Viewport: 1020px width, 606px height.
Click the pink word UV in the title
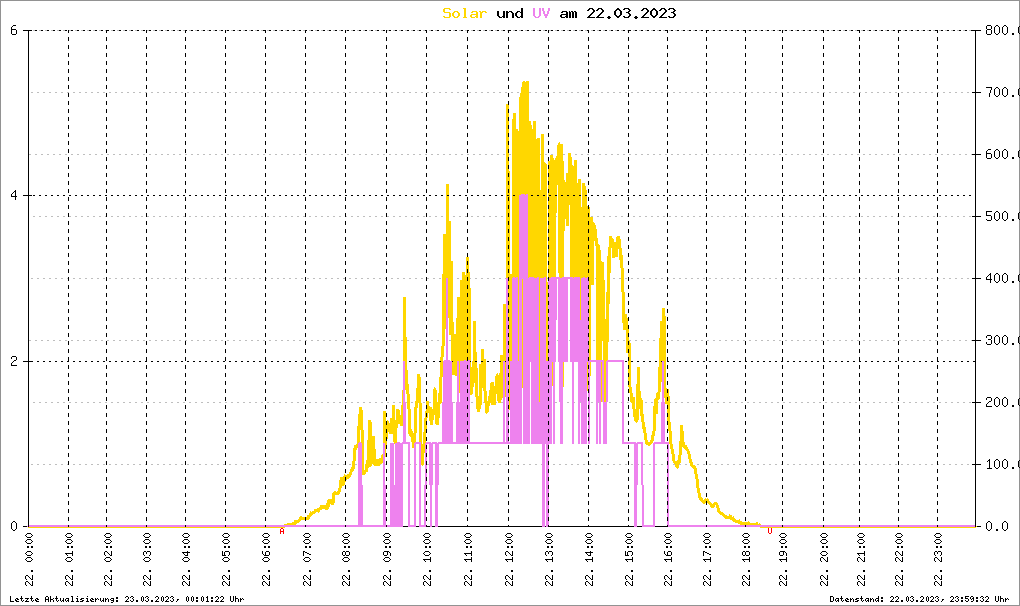click(x=541, y=13)
